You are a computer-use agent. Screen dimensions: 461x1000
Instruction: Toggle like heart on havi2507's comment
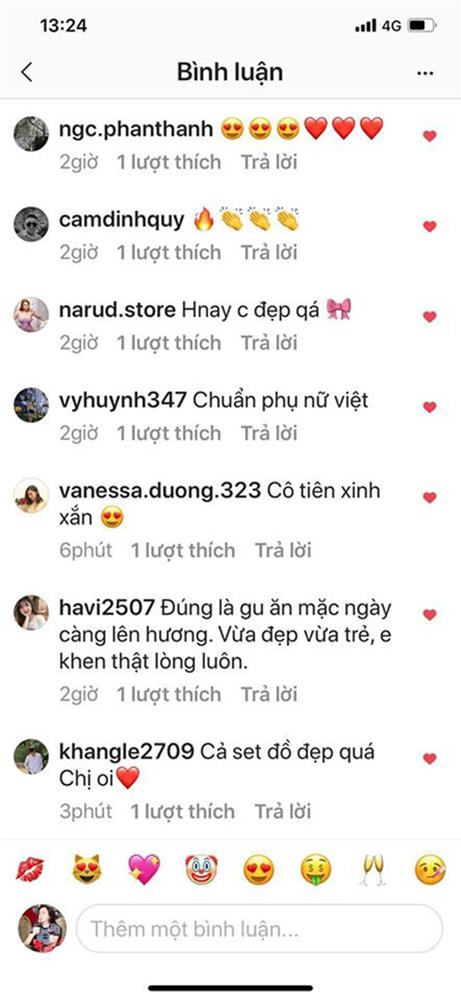coord(430,615)
